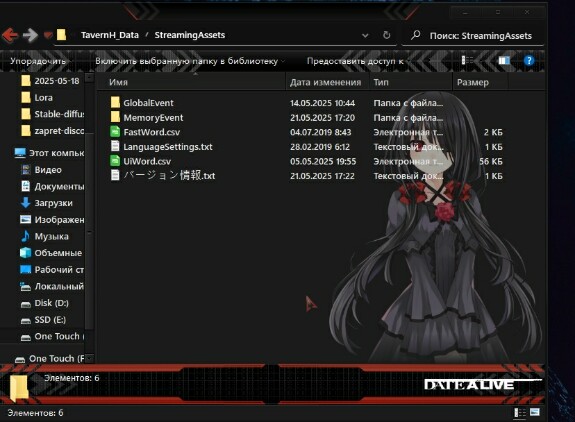Screen dimensions: 575x422
Task: Select the バージョン情報.txt document icon
Action: point(115,175)
